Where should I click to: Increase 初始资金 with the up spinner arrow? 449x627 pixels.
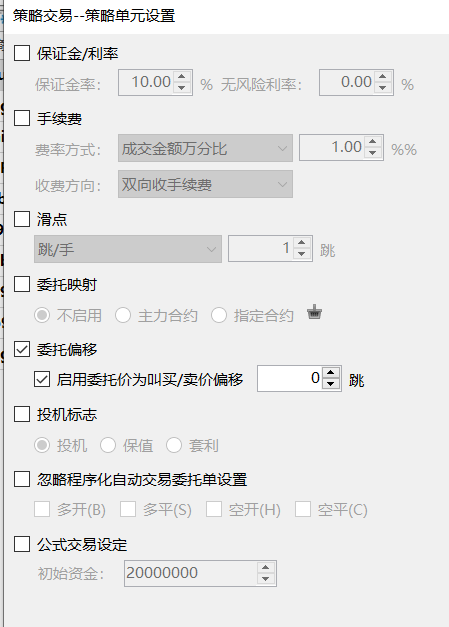(x=265, y=568)
